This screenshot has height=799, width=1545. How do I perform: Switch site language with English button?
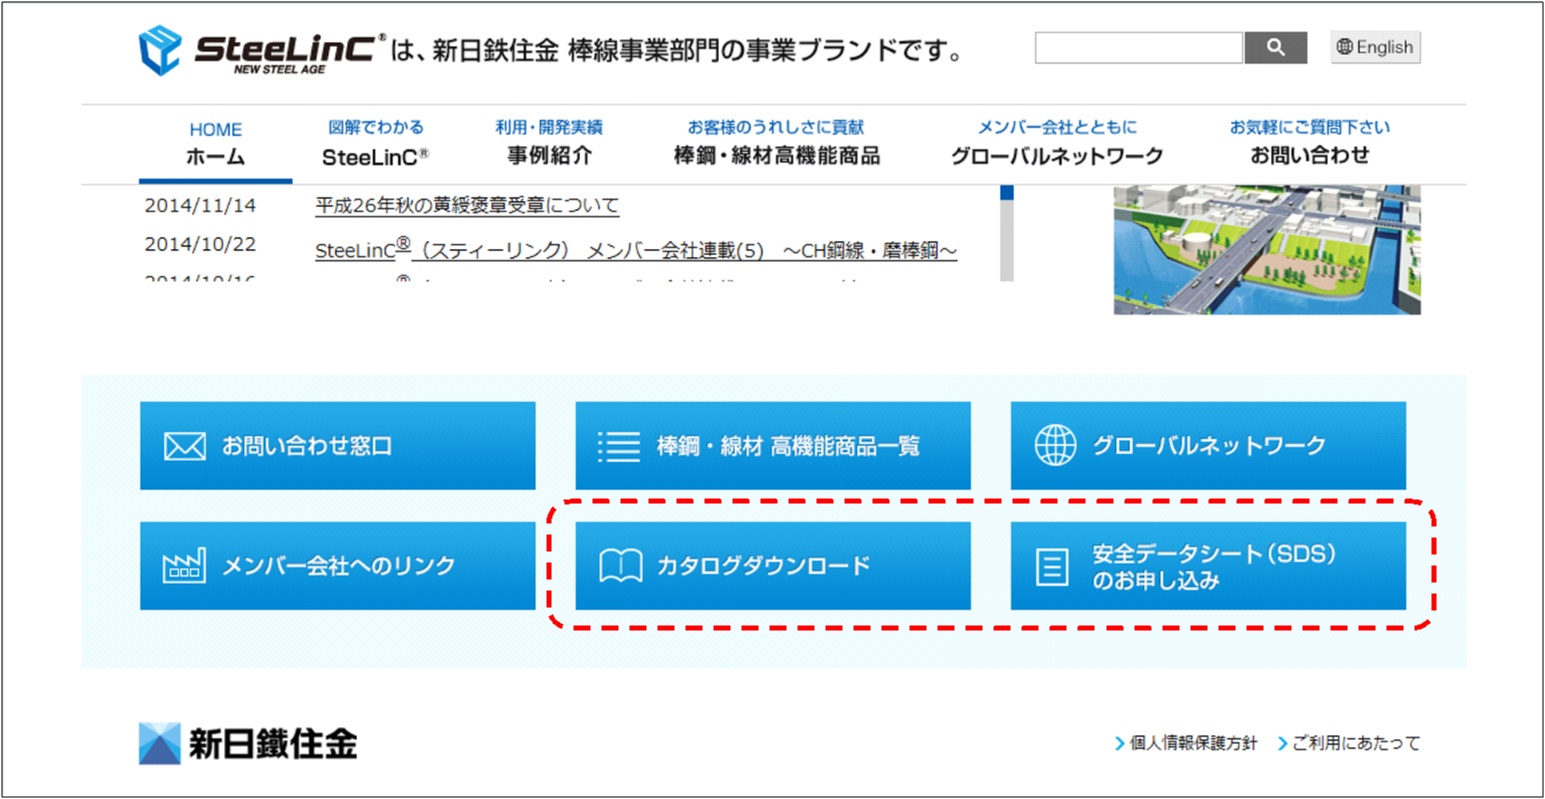point(1375,47)
